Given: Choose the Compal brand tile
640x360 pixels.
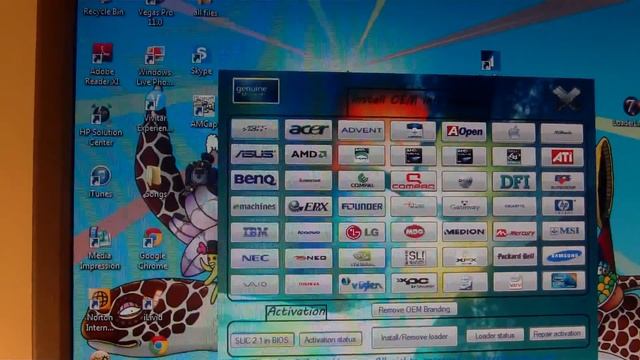Looking at the screenshot, I should click(x=361, y=180).
